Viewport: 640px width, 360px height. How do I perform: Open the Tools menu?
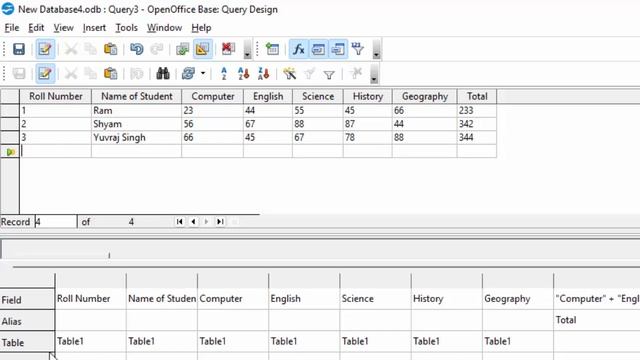126,28
